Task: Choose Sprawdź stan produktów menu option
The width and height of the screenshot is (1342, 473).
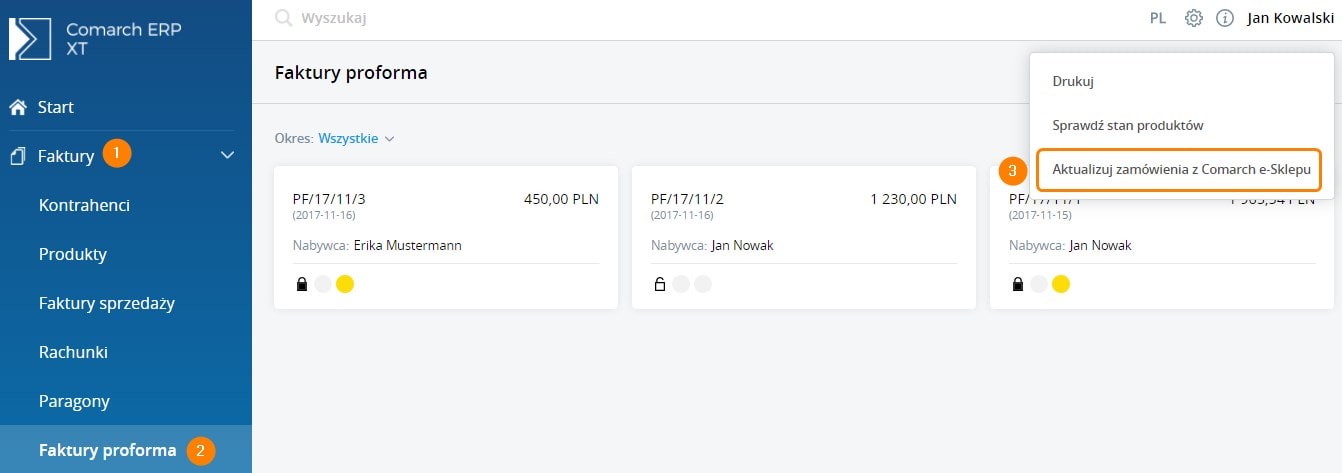Action: tap(1127, 126)
